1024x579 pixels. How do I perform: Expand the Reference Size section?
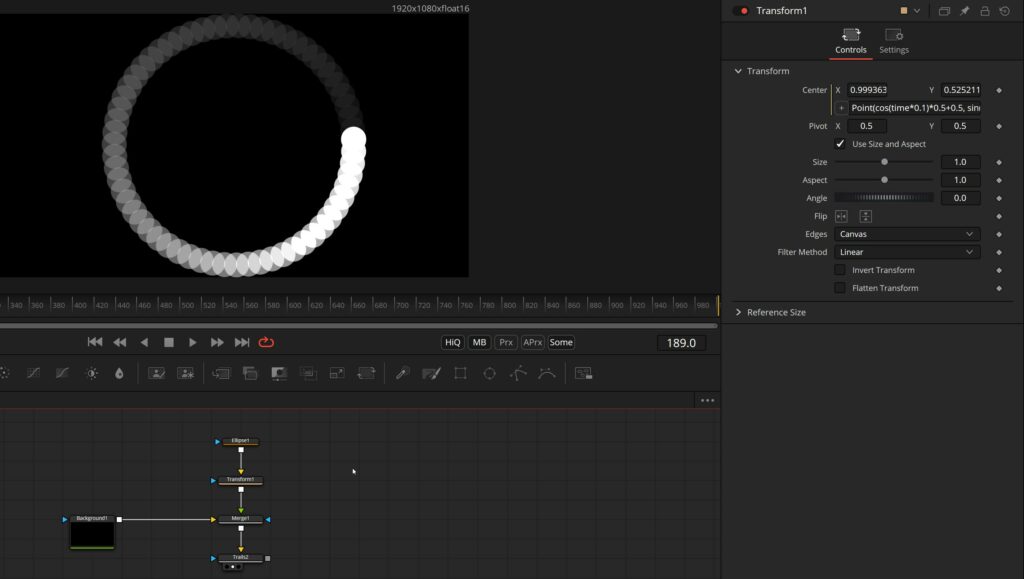coord(771,313)
